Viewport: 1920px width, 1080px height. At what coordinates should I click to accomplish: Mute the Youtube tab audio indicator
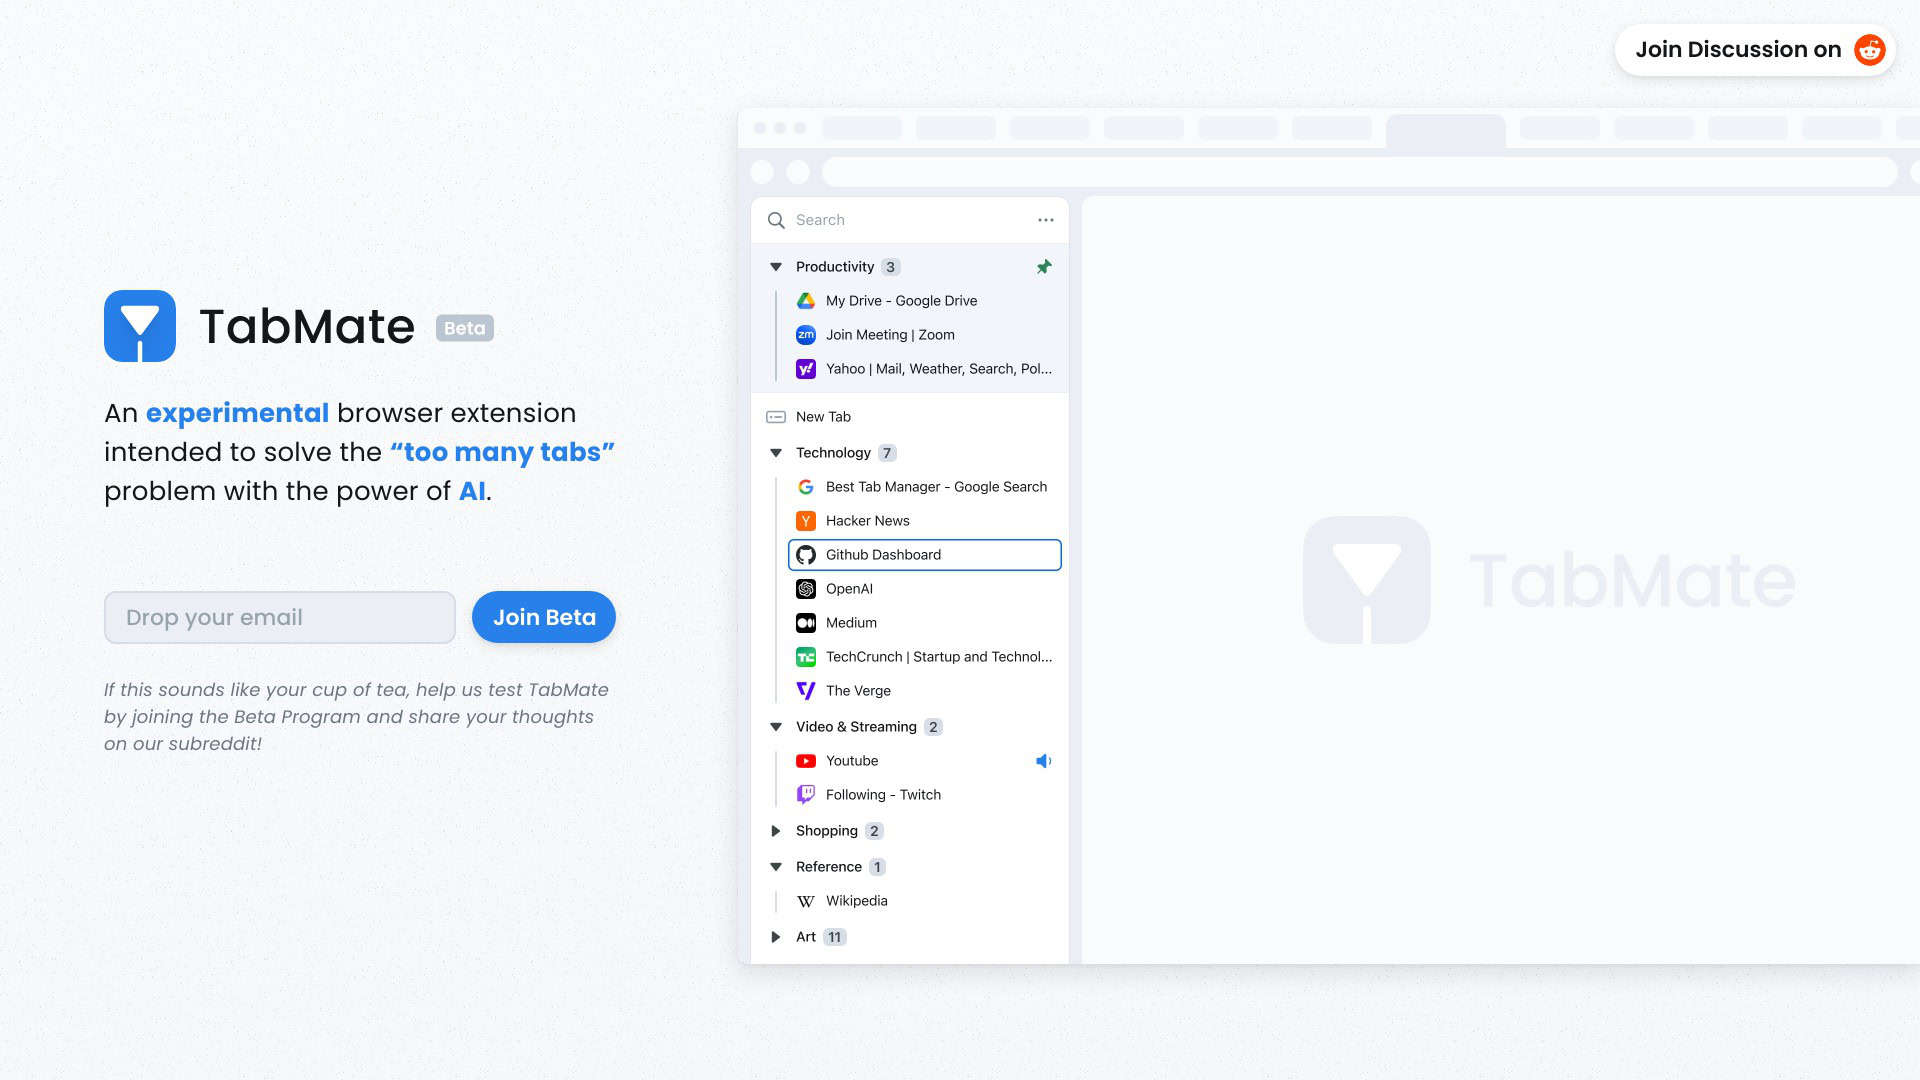1044,760
